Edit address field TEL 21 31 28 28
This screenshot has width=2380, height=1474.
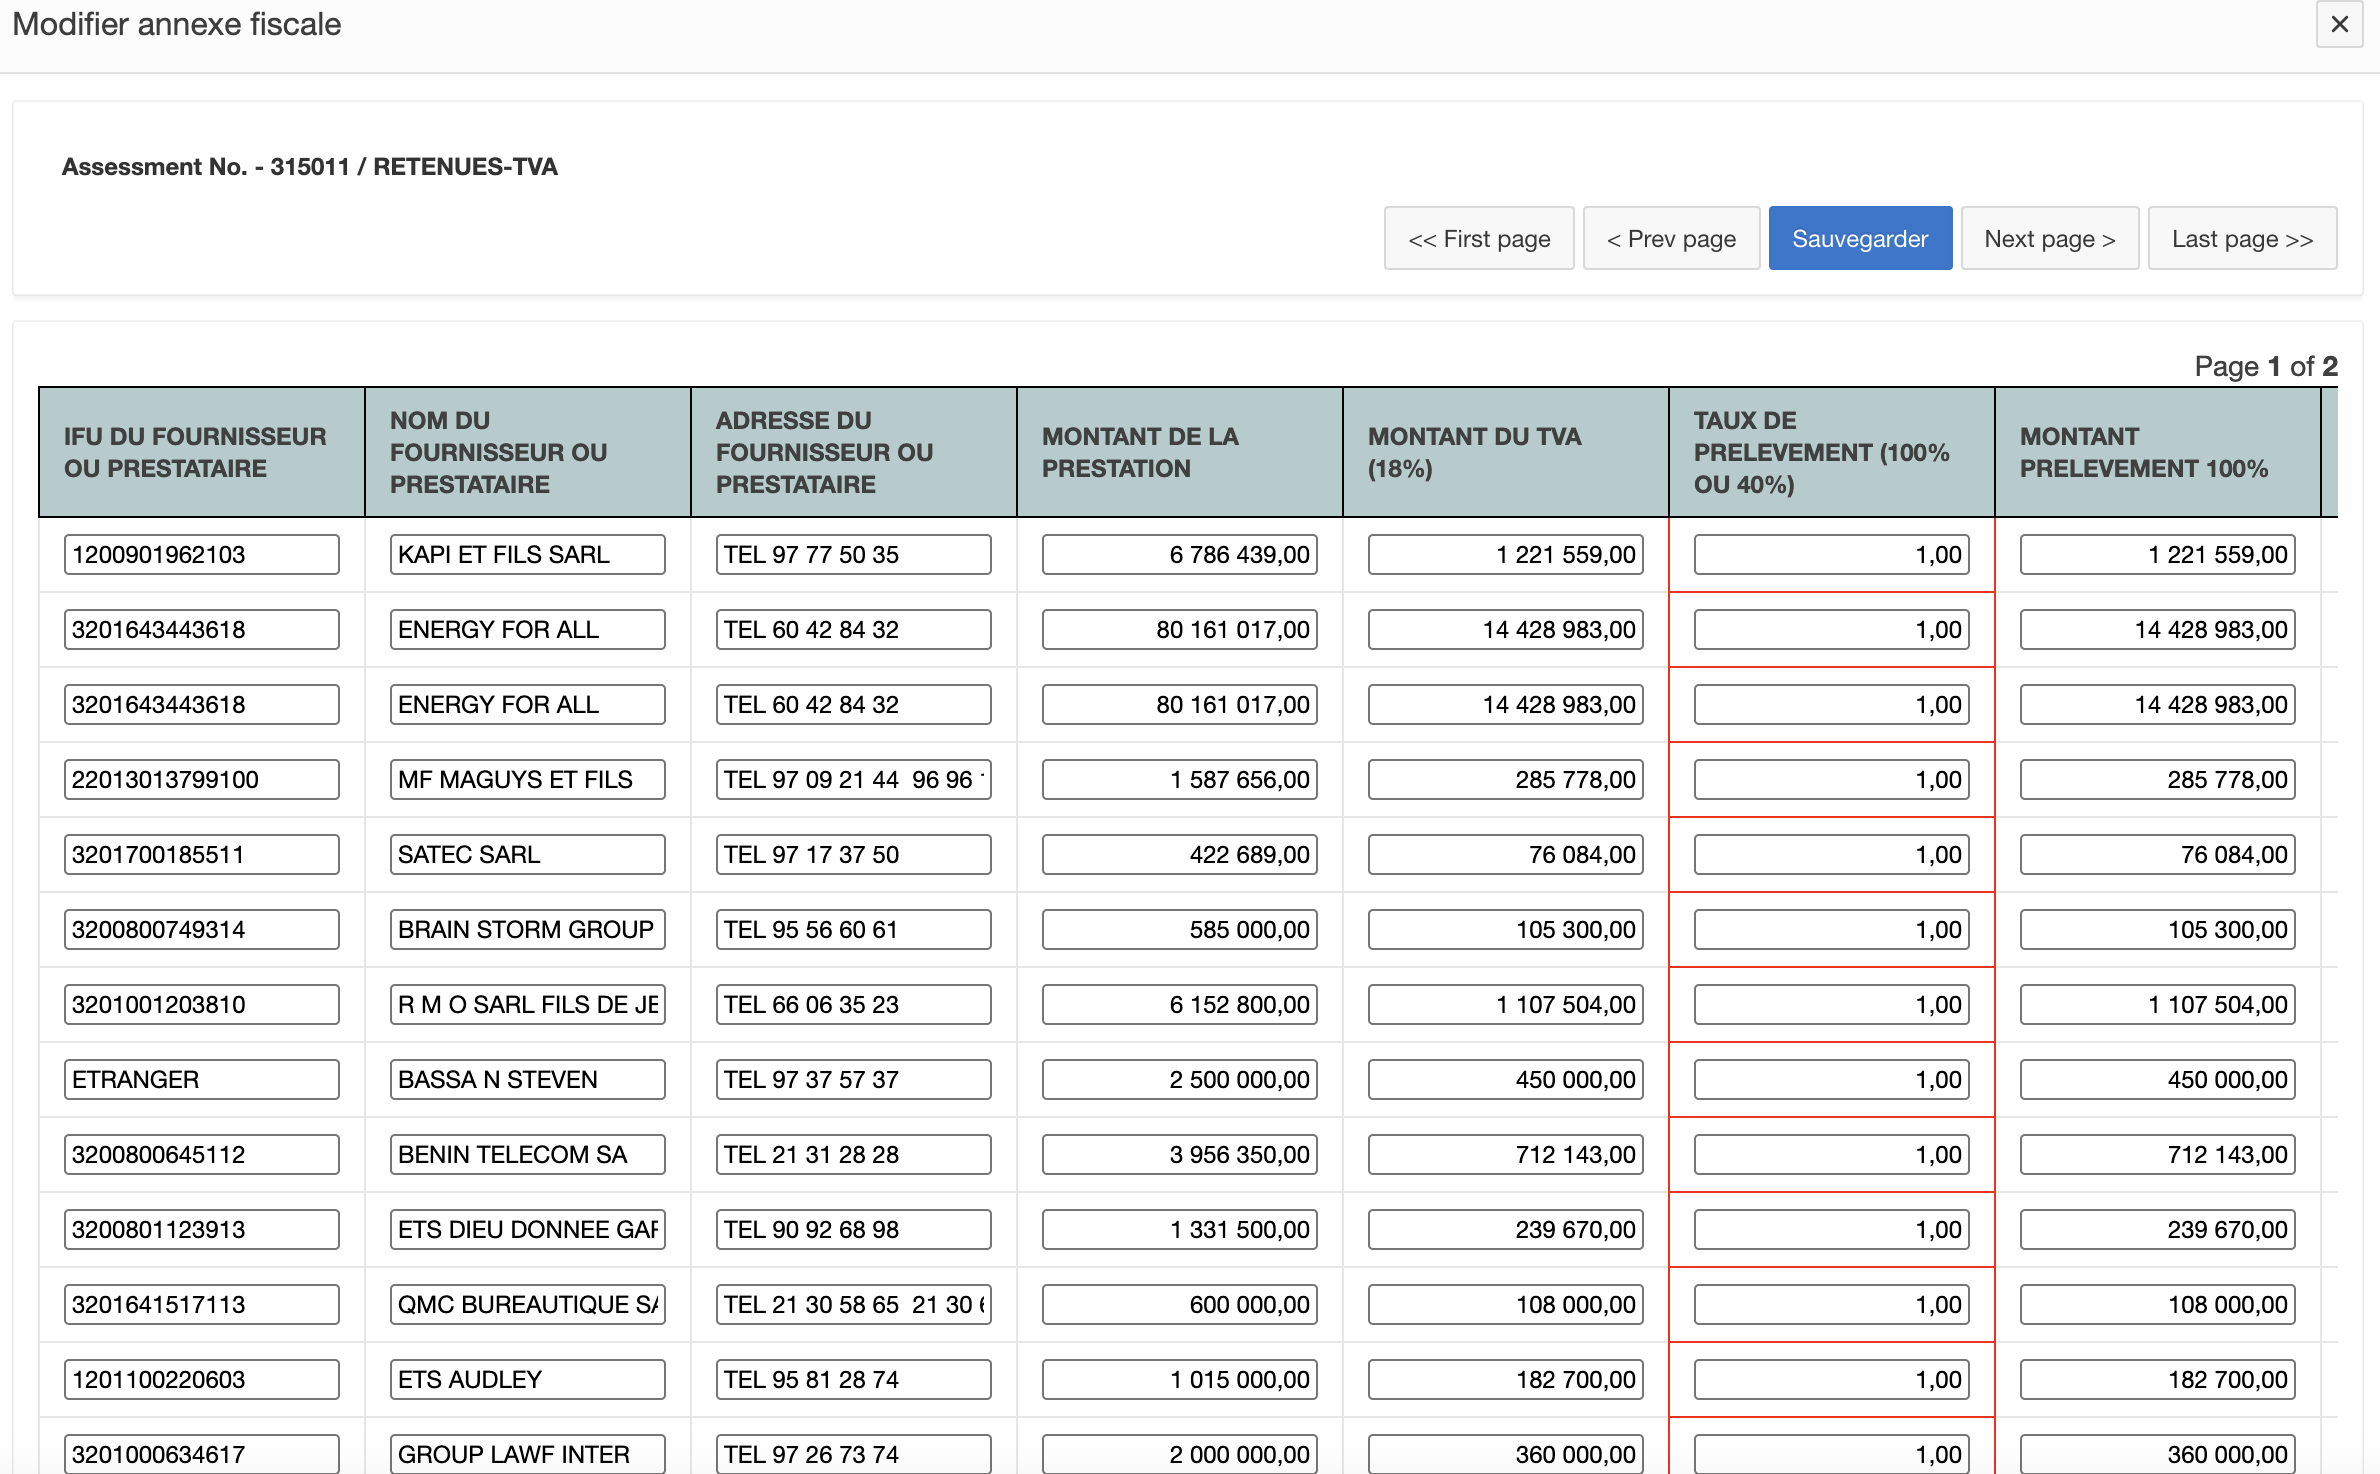coord(853,1155)
